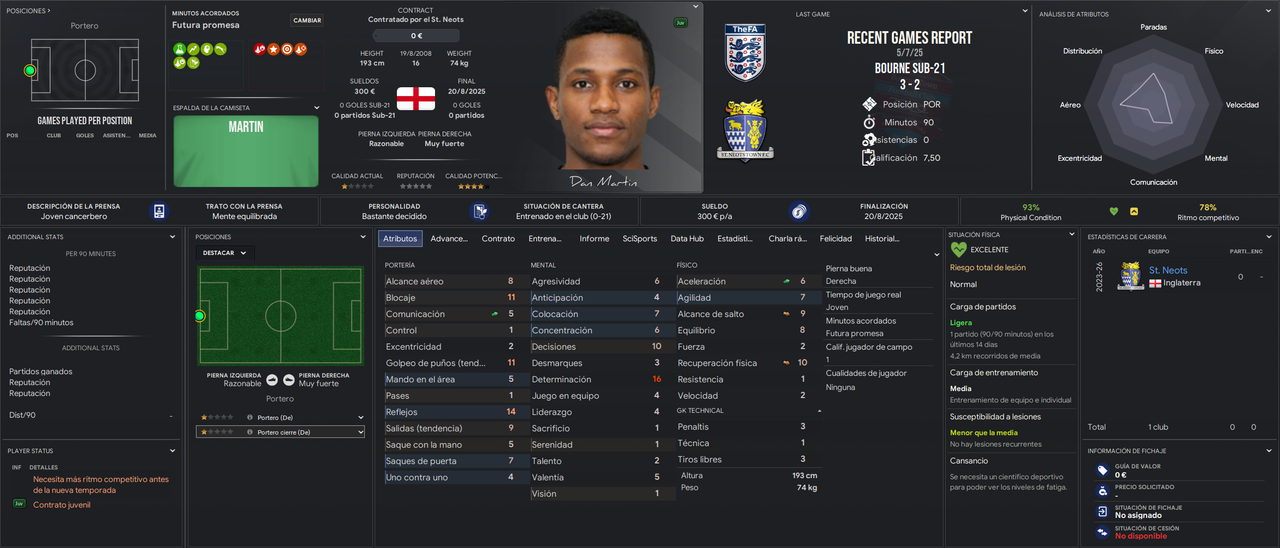Image resolution: width=1280 pixels, height=548 pixels.
Task: Click the England FA crest
Action: tap(745, 53)
